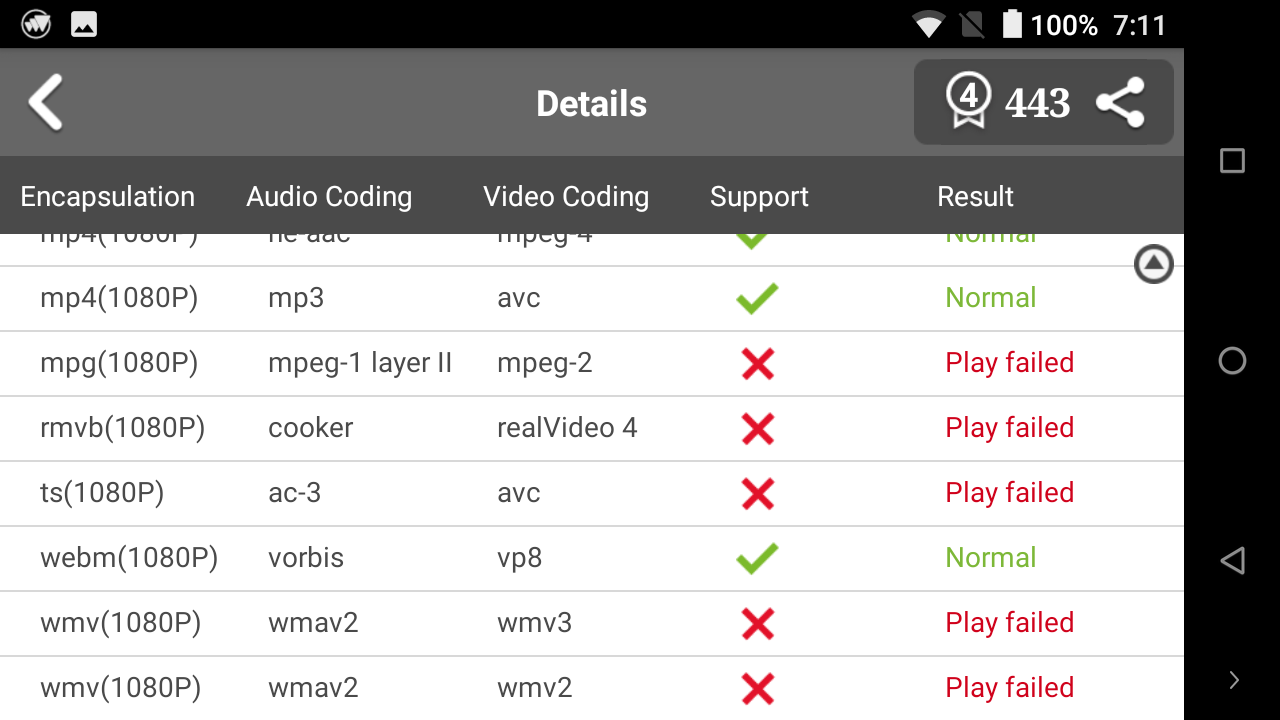Screen dimensions: 1280x720
Task: Tap Play failed result for ts row
Action: pyautogui.click(x=1009, y=493)
